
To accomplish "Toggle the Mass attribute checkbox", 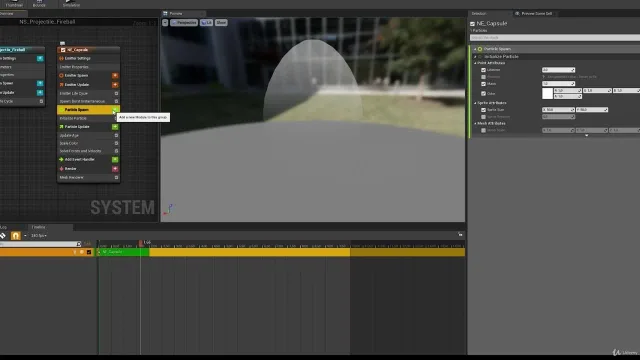I will [x=483, y=84].
